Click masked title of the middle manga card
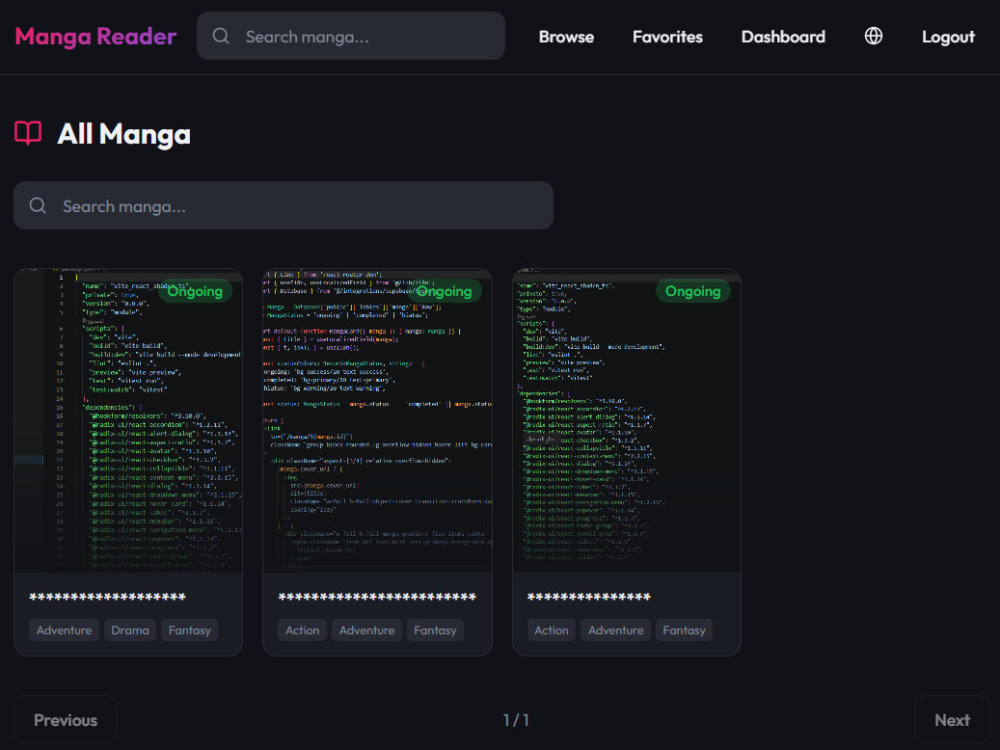Image resolution: width=1000 pixels, height=750 pixels. (x=377, y=598)
